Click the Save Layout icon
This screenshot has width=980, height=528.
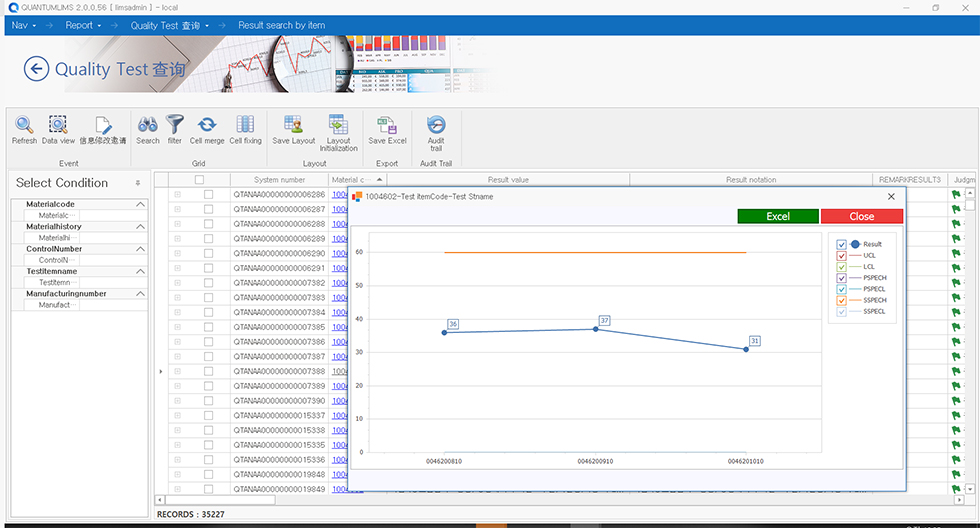coord(294,126)
